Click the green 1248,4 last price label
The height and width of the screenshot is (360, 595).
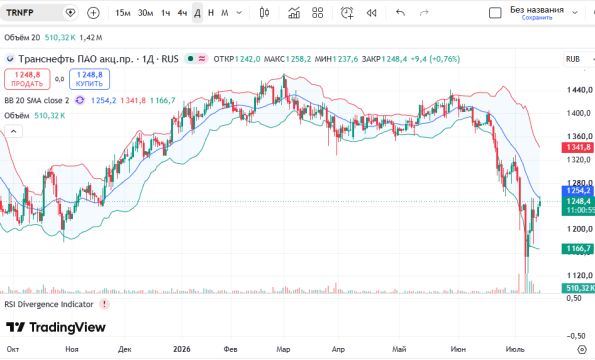[x=578, y=201]
